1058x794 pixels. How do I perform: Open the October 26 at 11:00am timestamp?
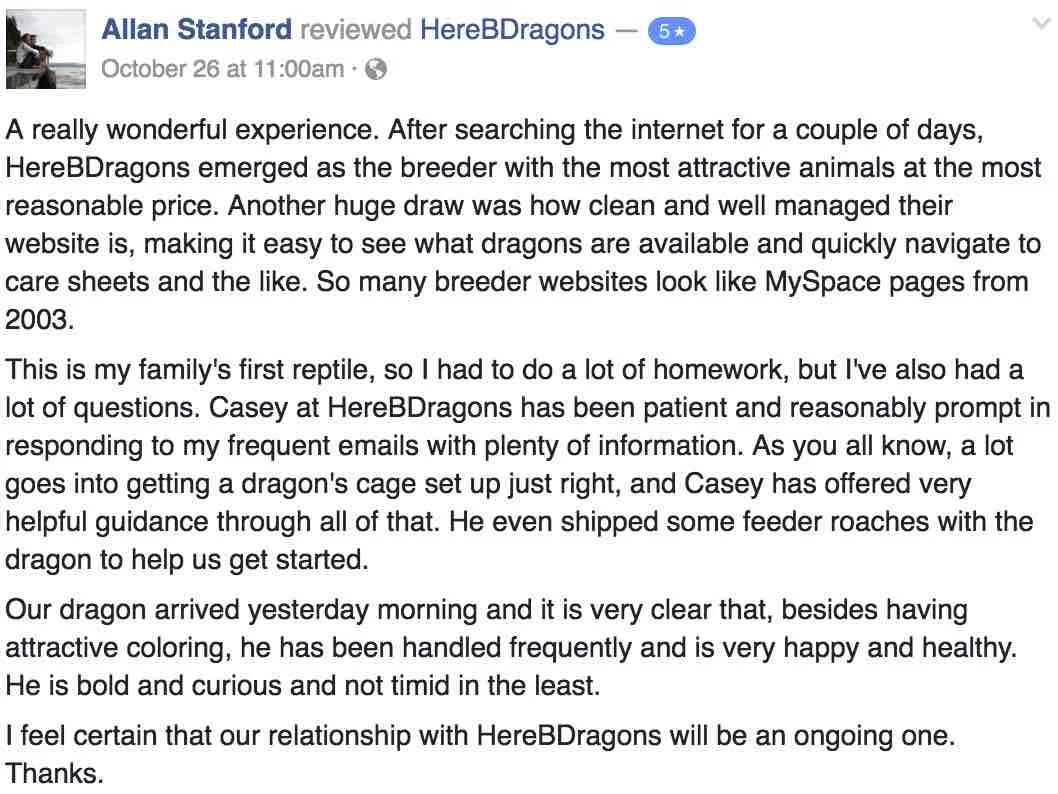(223, 69)
